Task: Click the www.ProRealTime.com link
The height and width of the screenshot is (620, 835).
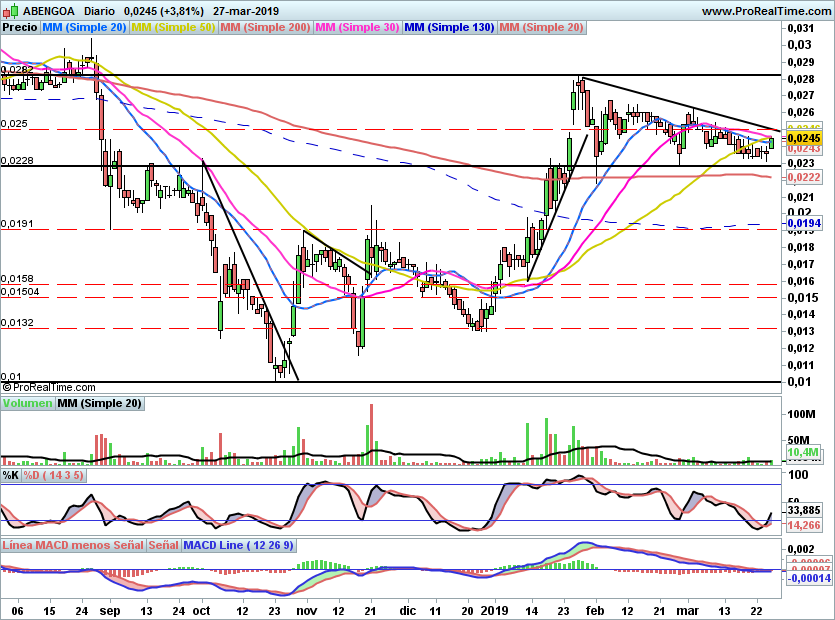Action: [766, 11]
